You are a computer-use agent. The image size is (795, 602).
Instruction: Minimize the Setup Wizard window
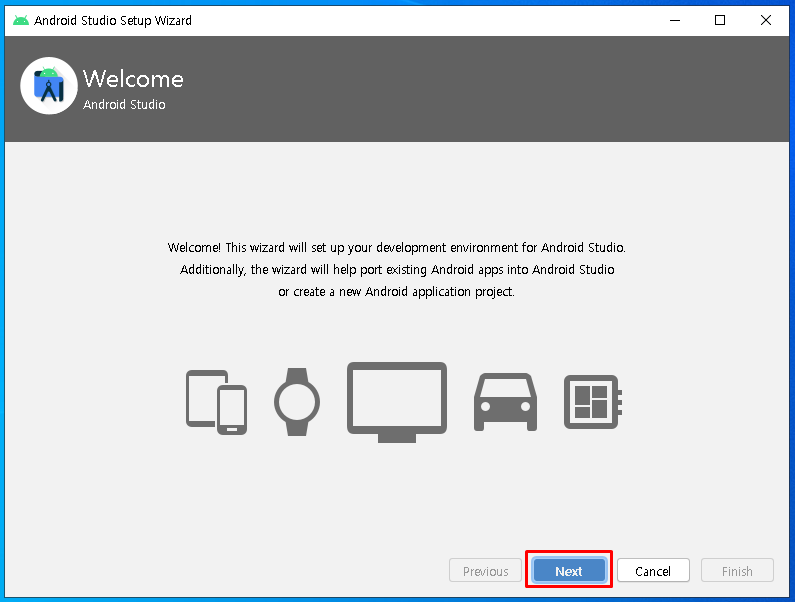pos(675,20)
